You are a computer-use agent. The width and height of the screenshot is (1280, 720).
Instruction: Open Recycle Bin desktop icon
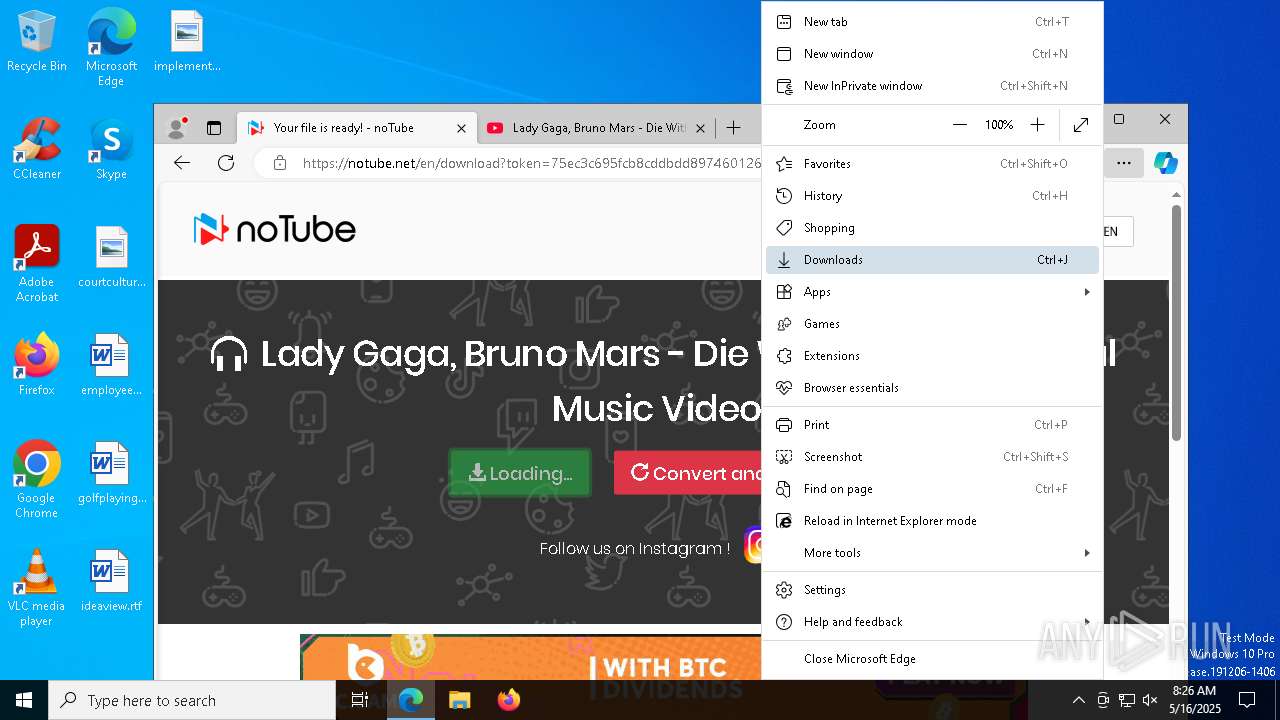coord(37,42)
